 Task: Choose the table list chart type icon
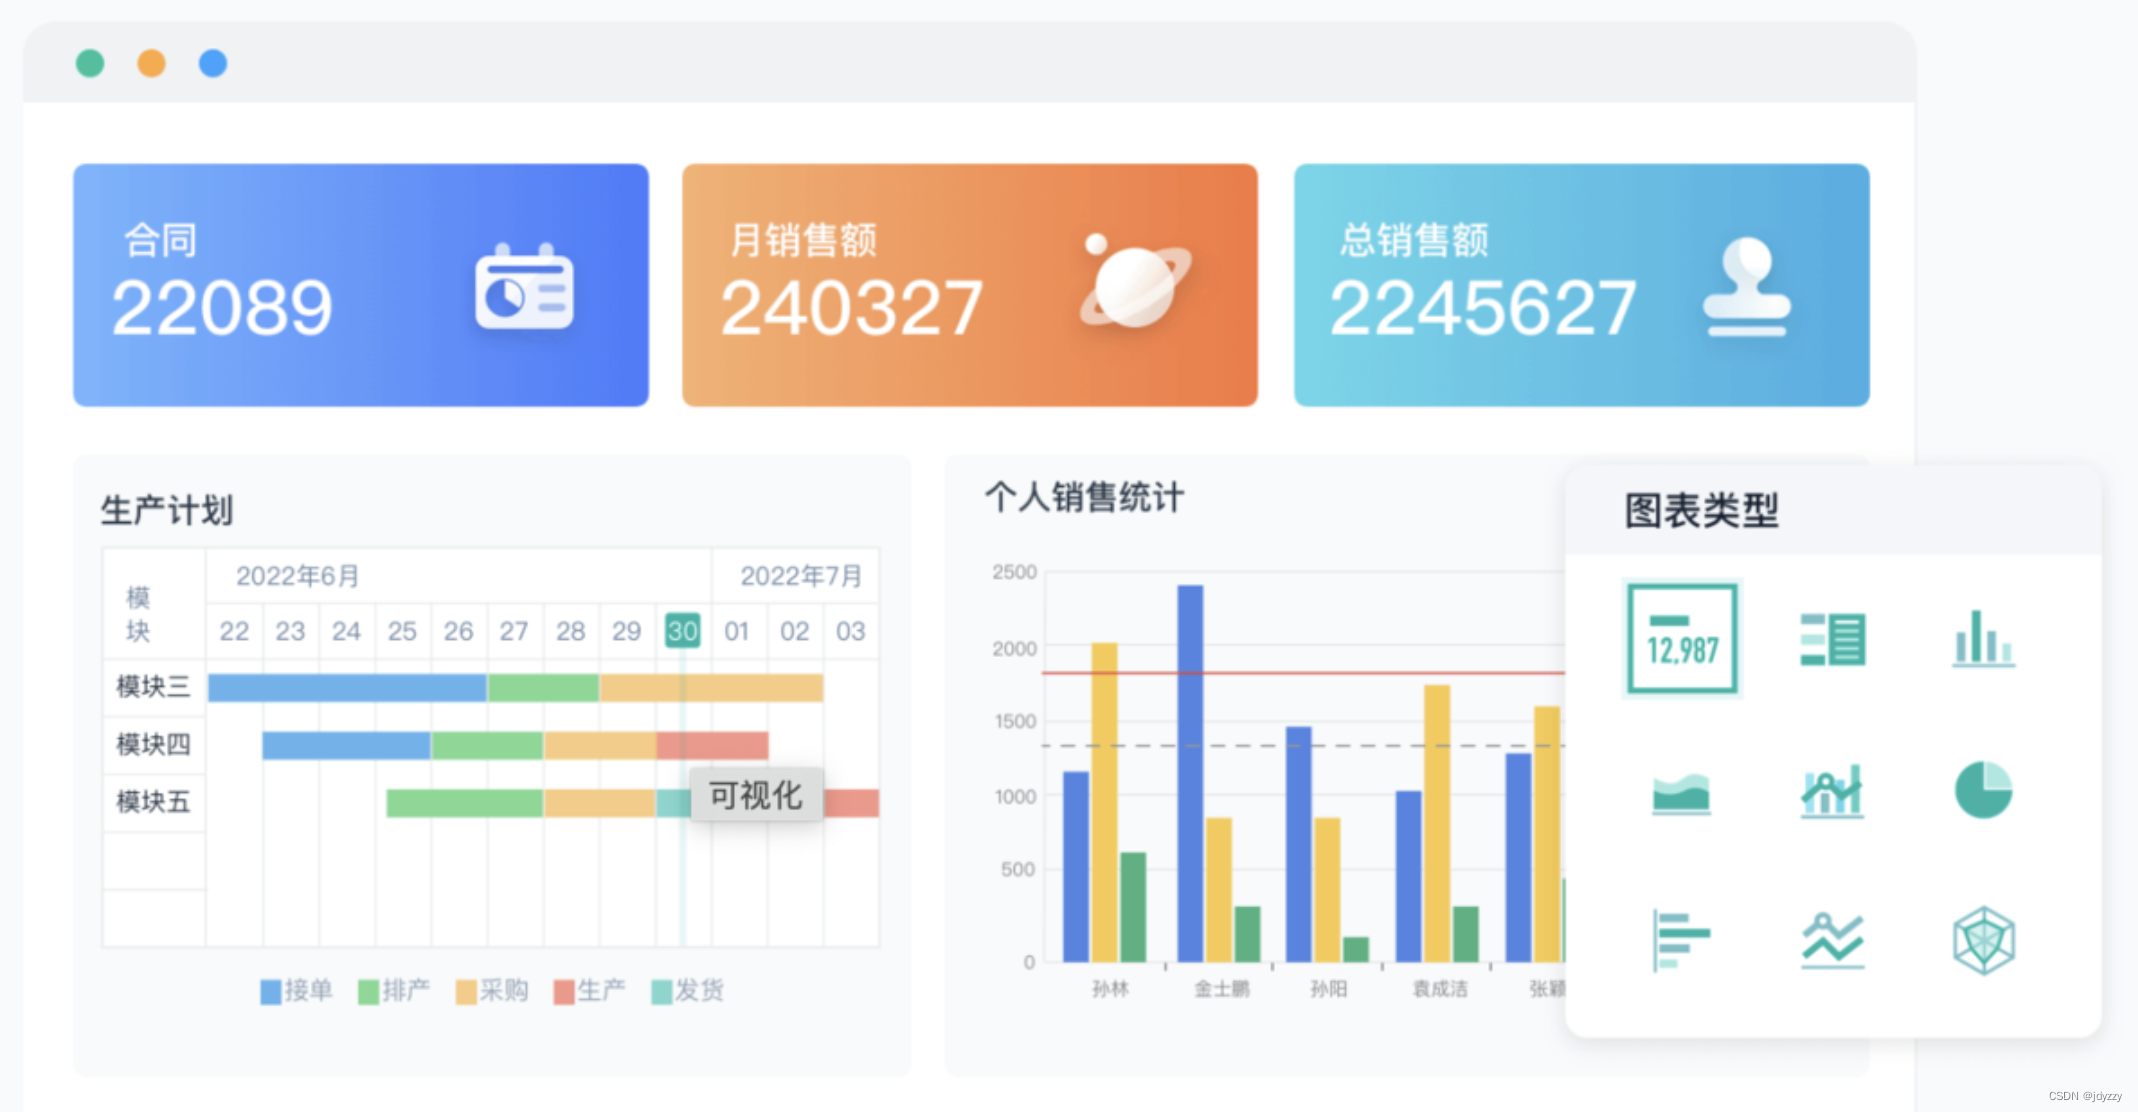point(1832,639)
